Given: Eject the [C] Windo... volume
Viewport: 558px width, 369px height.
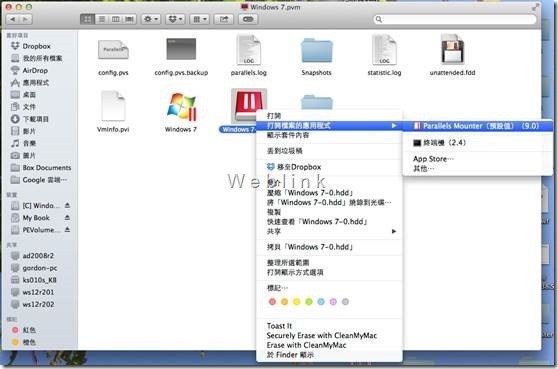Looking at the screenshot, I should [67, 205].
